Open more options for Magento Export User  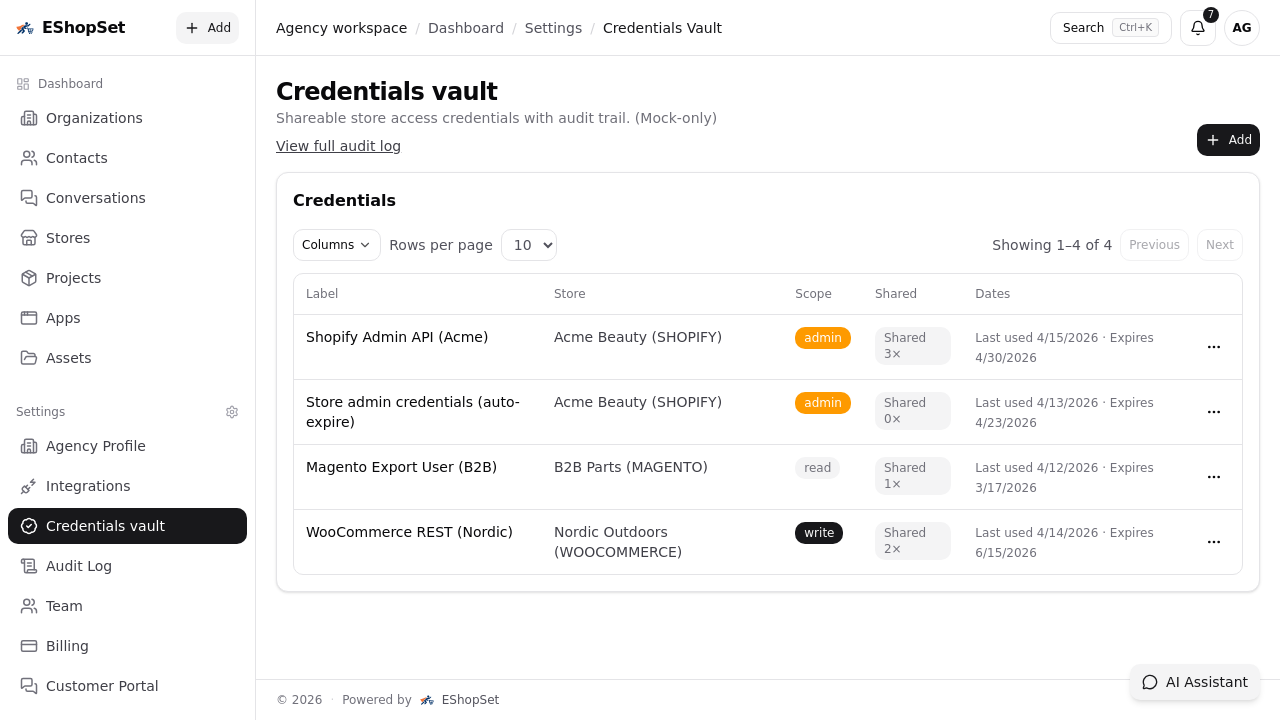pyautogui.click(x=1213, y=477)
